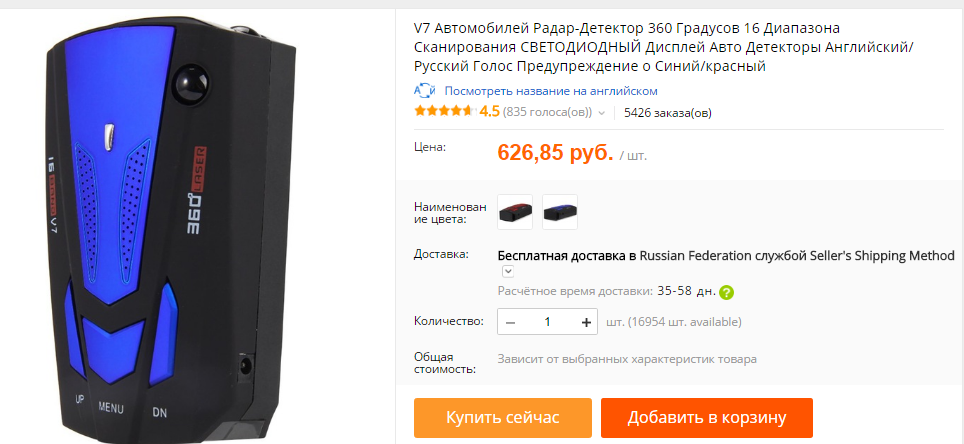
Task: Open the 835 голоса(ов) reviews link
Action: coord(547,113)
